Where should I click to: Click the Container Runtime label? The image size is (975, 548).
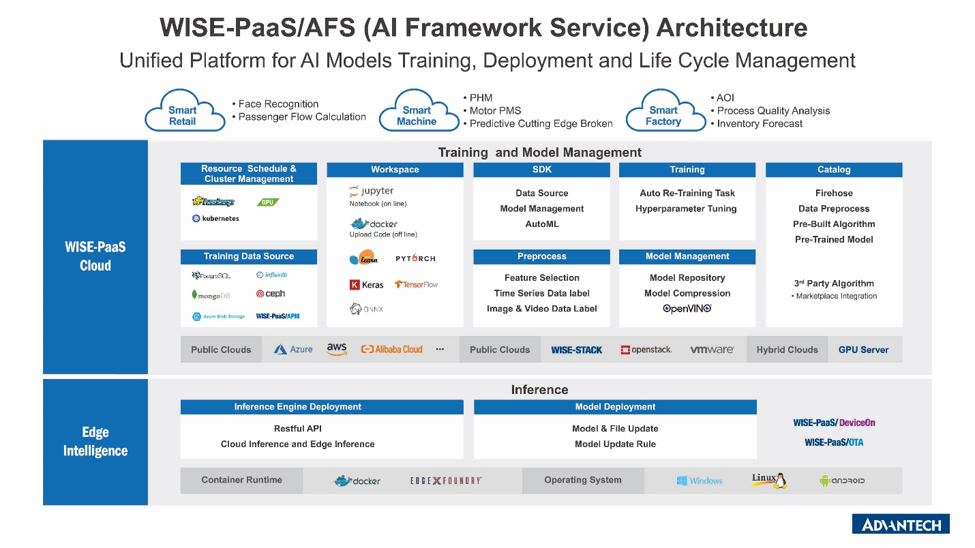[241, 480]
